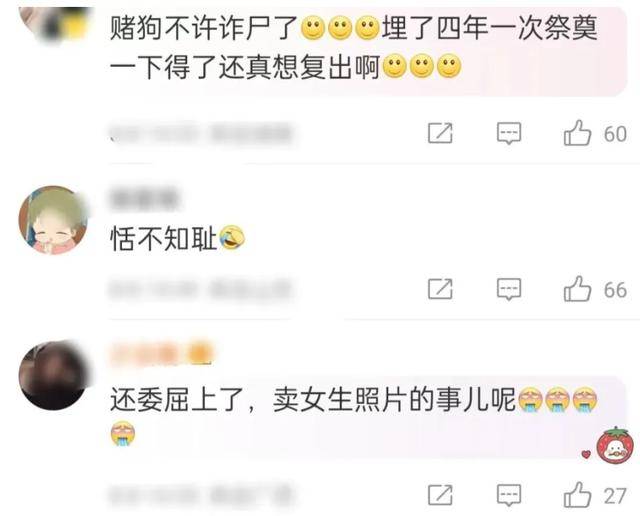Tap the strawberry sticker badge
Screen dimensions: 640x516
click(x=616, y=445)
